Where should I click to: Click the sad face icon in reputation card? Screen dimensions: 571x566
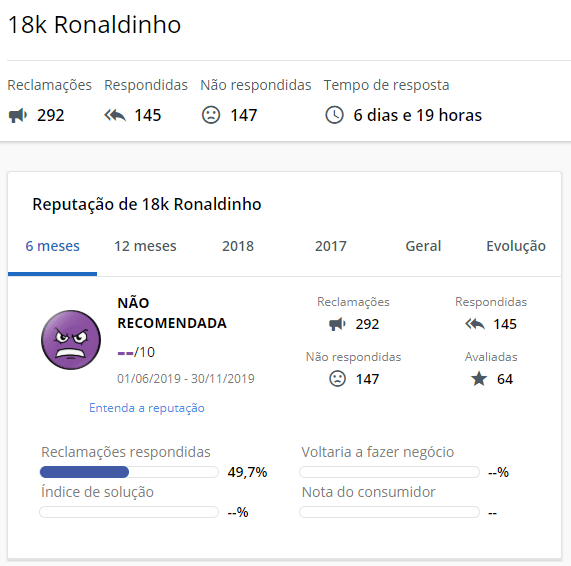tap(338, 379)
